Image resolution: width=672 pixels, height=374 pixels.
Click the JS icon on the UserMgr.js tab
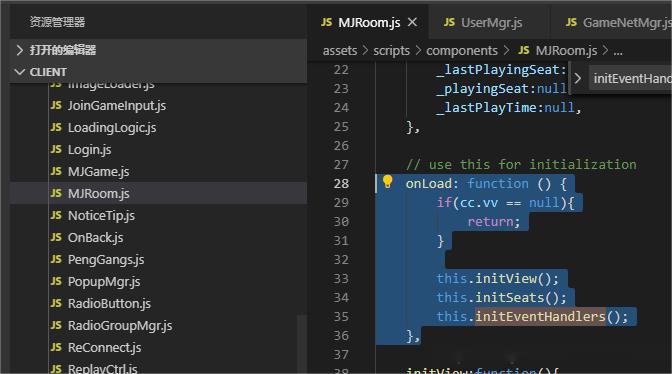(x=449, y=22)
